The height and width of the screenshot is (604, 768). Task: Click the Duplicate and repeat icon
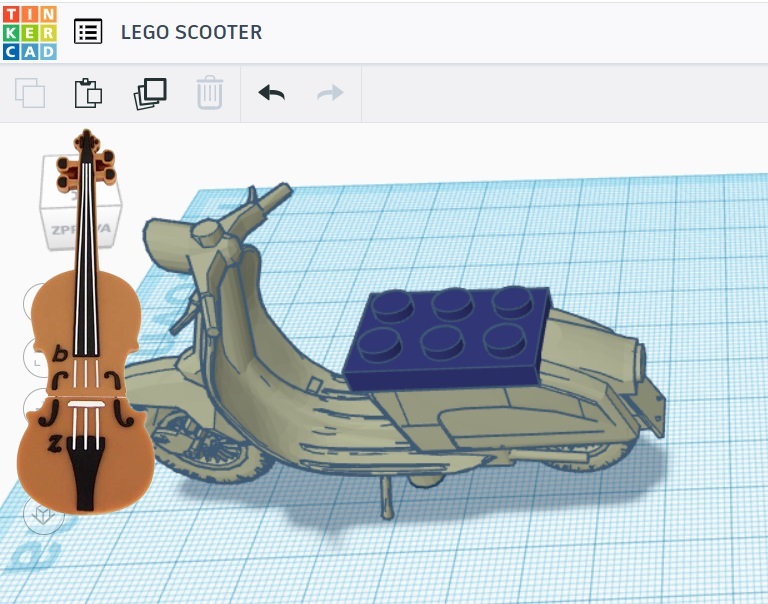coord(150,93)
